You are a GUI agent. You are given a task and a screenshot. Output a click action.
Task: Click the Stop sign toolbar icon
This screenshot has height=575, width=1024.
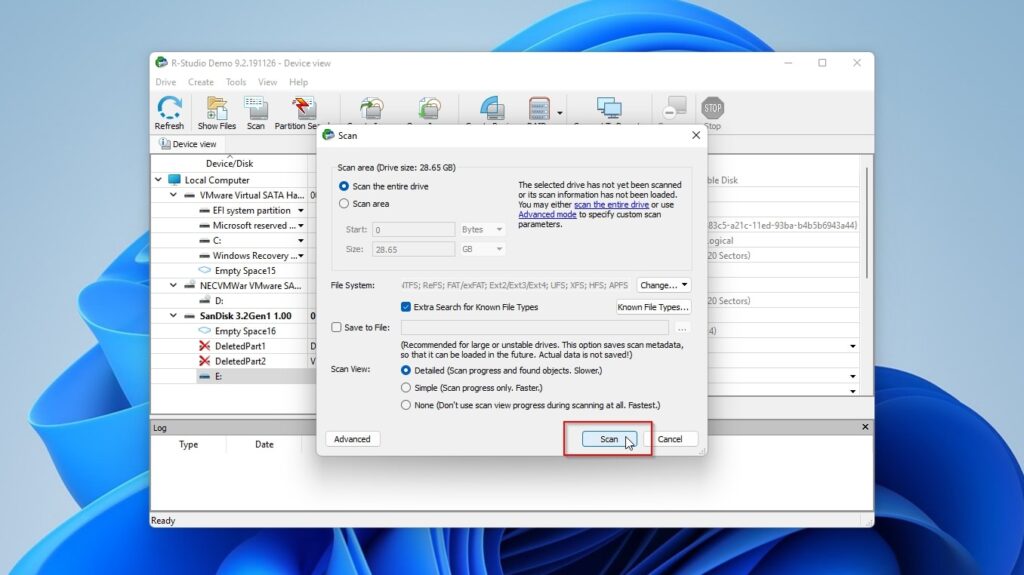pyautogui.click(x=712, y=108)
